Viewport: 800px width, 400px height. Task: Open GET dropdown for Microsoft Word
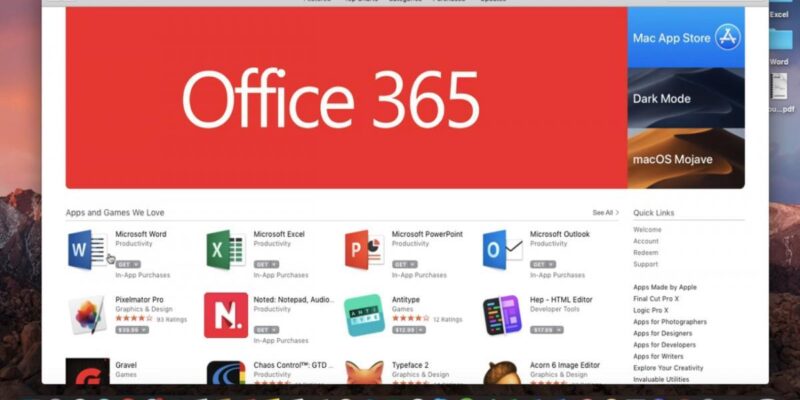(x=128, y=264)
